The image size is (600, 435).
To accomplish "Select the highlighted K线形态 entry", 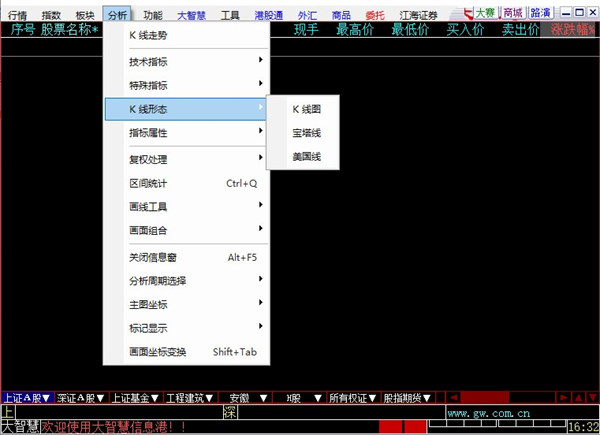I will click(186, 109).
